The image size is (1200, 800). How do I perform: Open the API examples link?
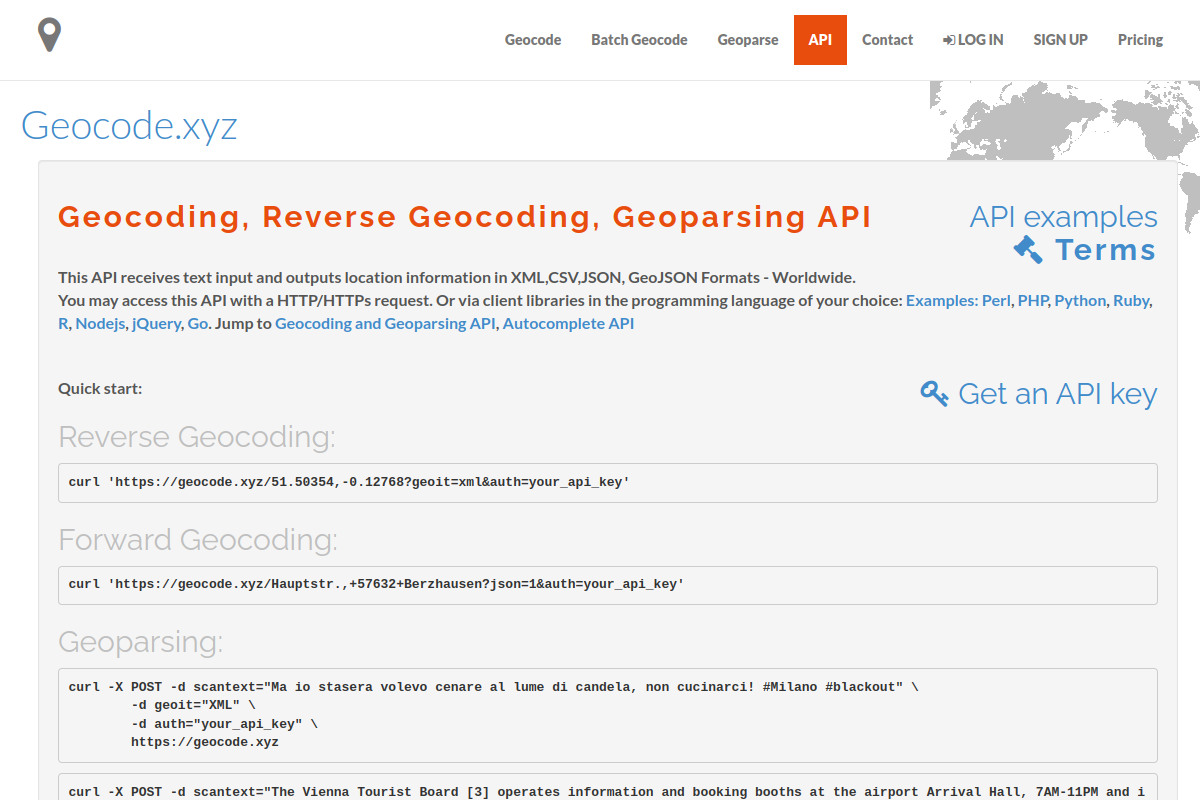tap(1063, 217)
